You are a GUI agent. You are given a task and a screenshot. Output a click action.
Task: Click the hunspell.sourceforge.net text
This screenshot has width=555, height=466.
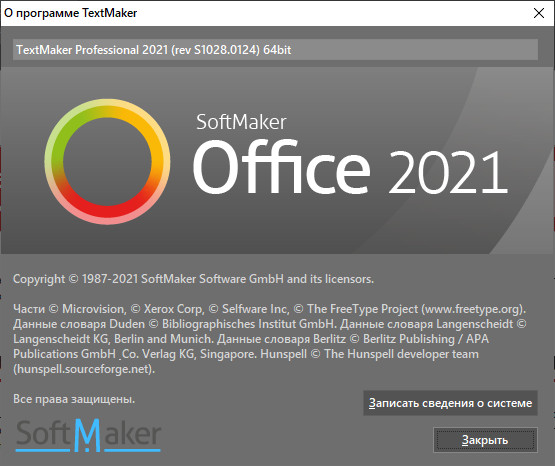pos(84,369)
